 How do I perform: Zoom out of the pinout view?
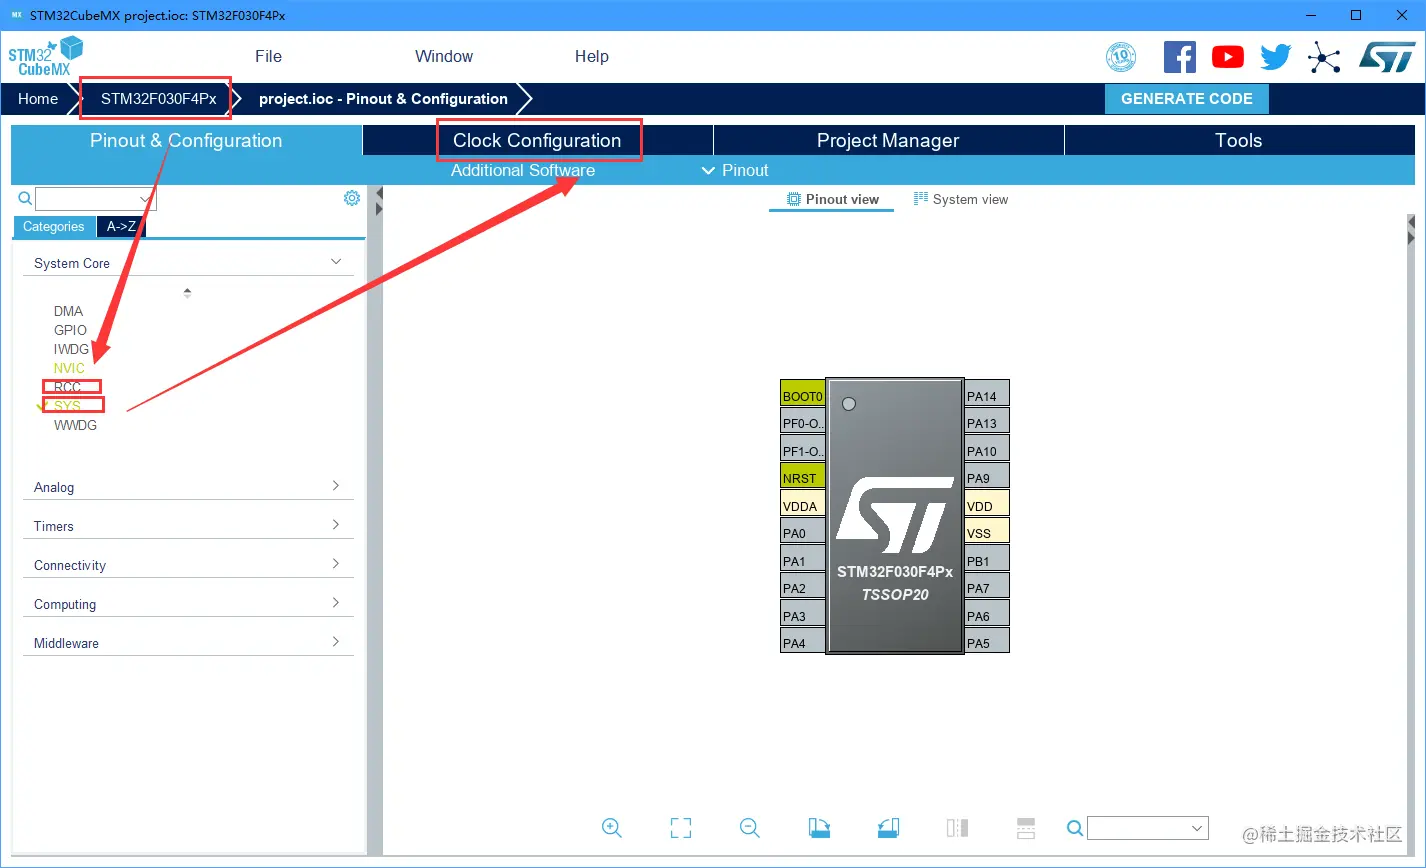750,827
